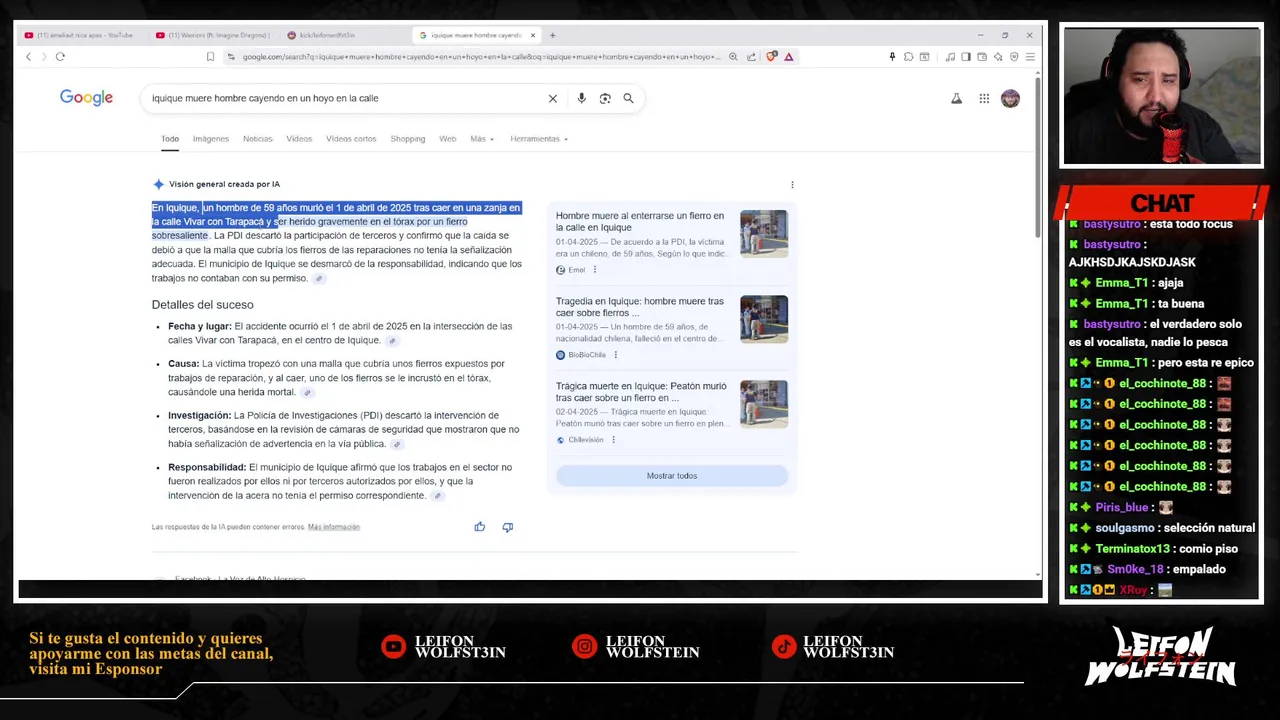
Task: Select the Imágenes search filter
Action: tap(211, 139)
